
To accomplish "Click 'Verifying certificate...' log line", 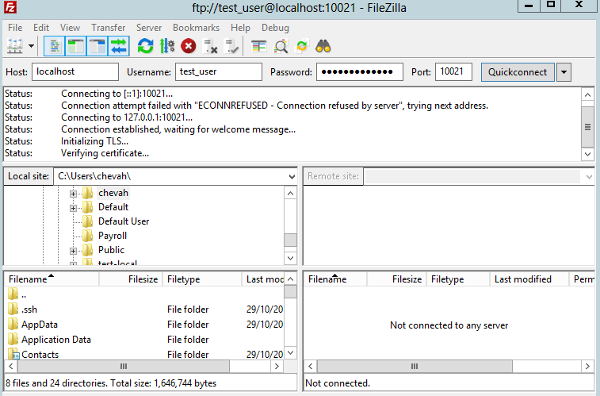I will 105,153.
